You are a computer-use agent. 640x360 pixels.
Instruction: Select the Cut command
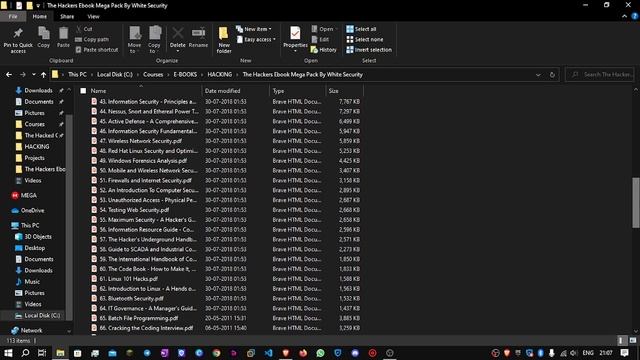coord(84,29)
